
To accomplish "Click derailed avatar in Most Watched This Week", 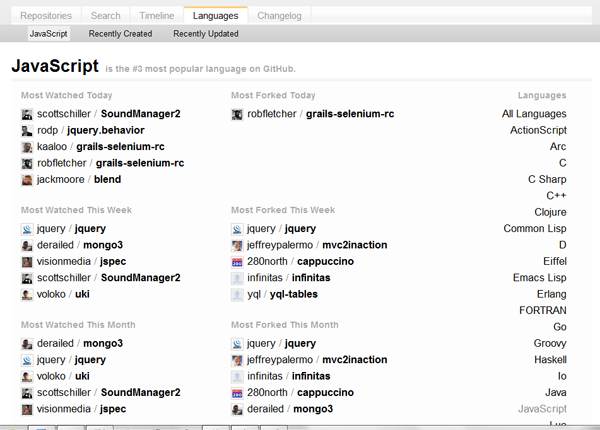I will point(27,246).
